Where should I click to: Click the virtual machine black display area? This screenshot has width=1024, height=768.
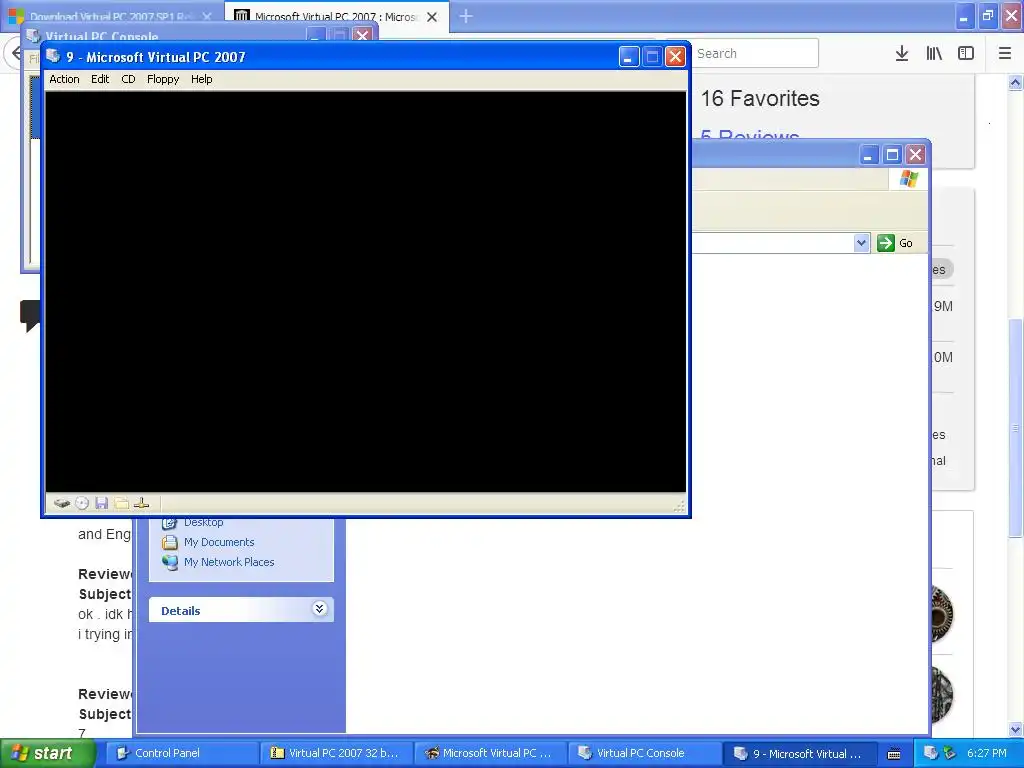[x=366, y=291]
